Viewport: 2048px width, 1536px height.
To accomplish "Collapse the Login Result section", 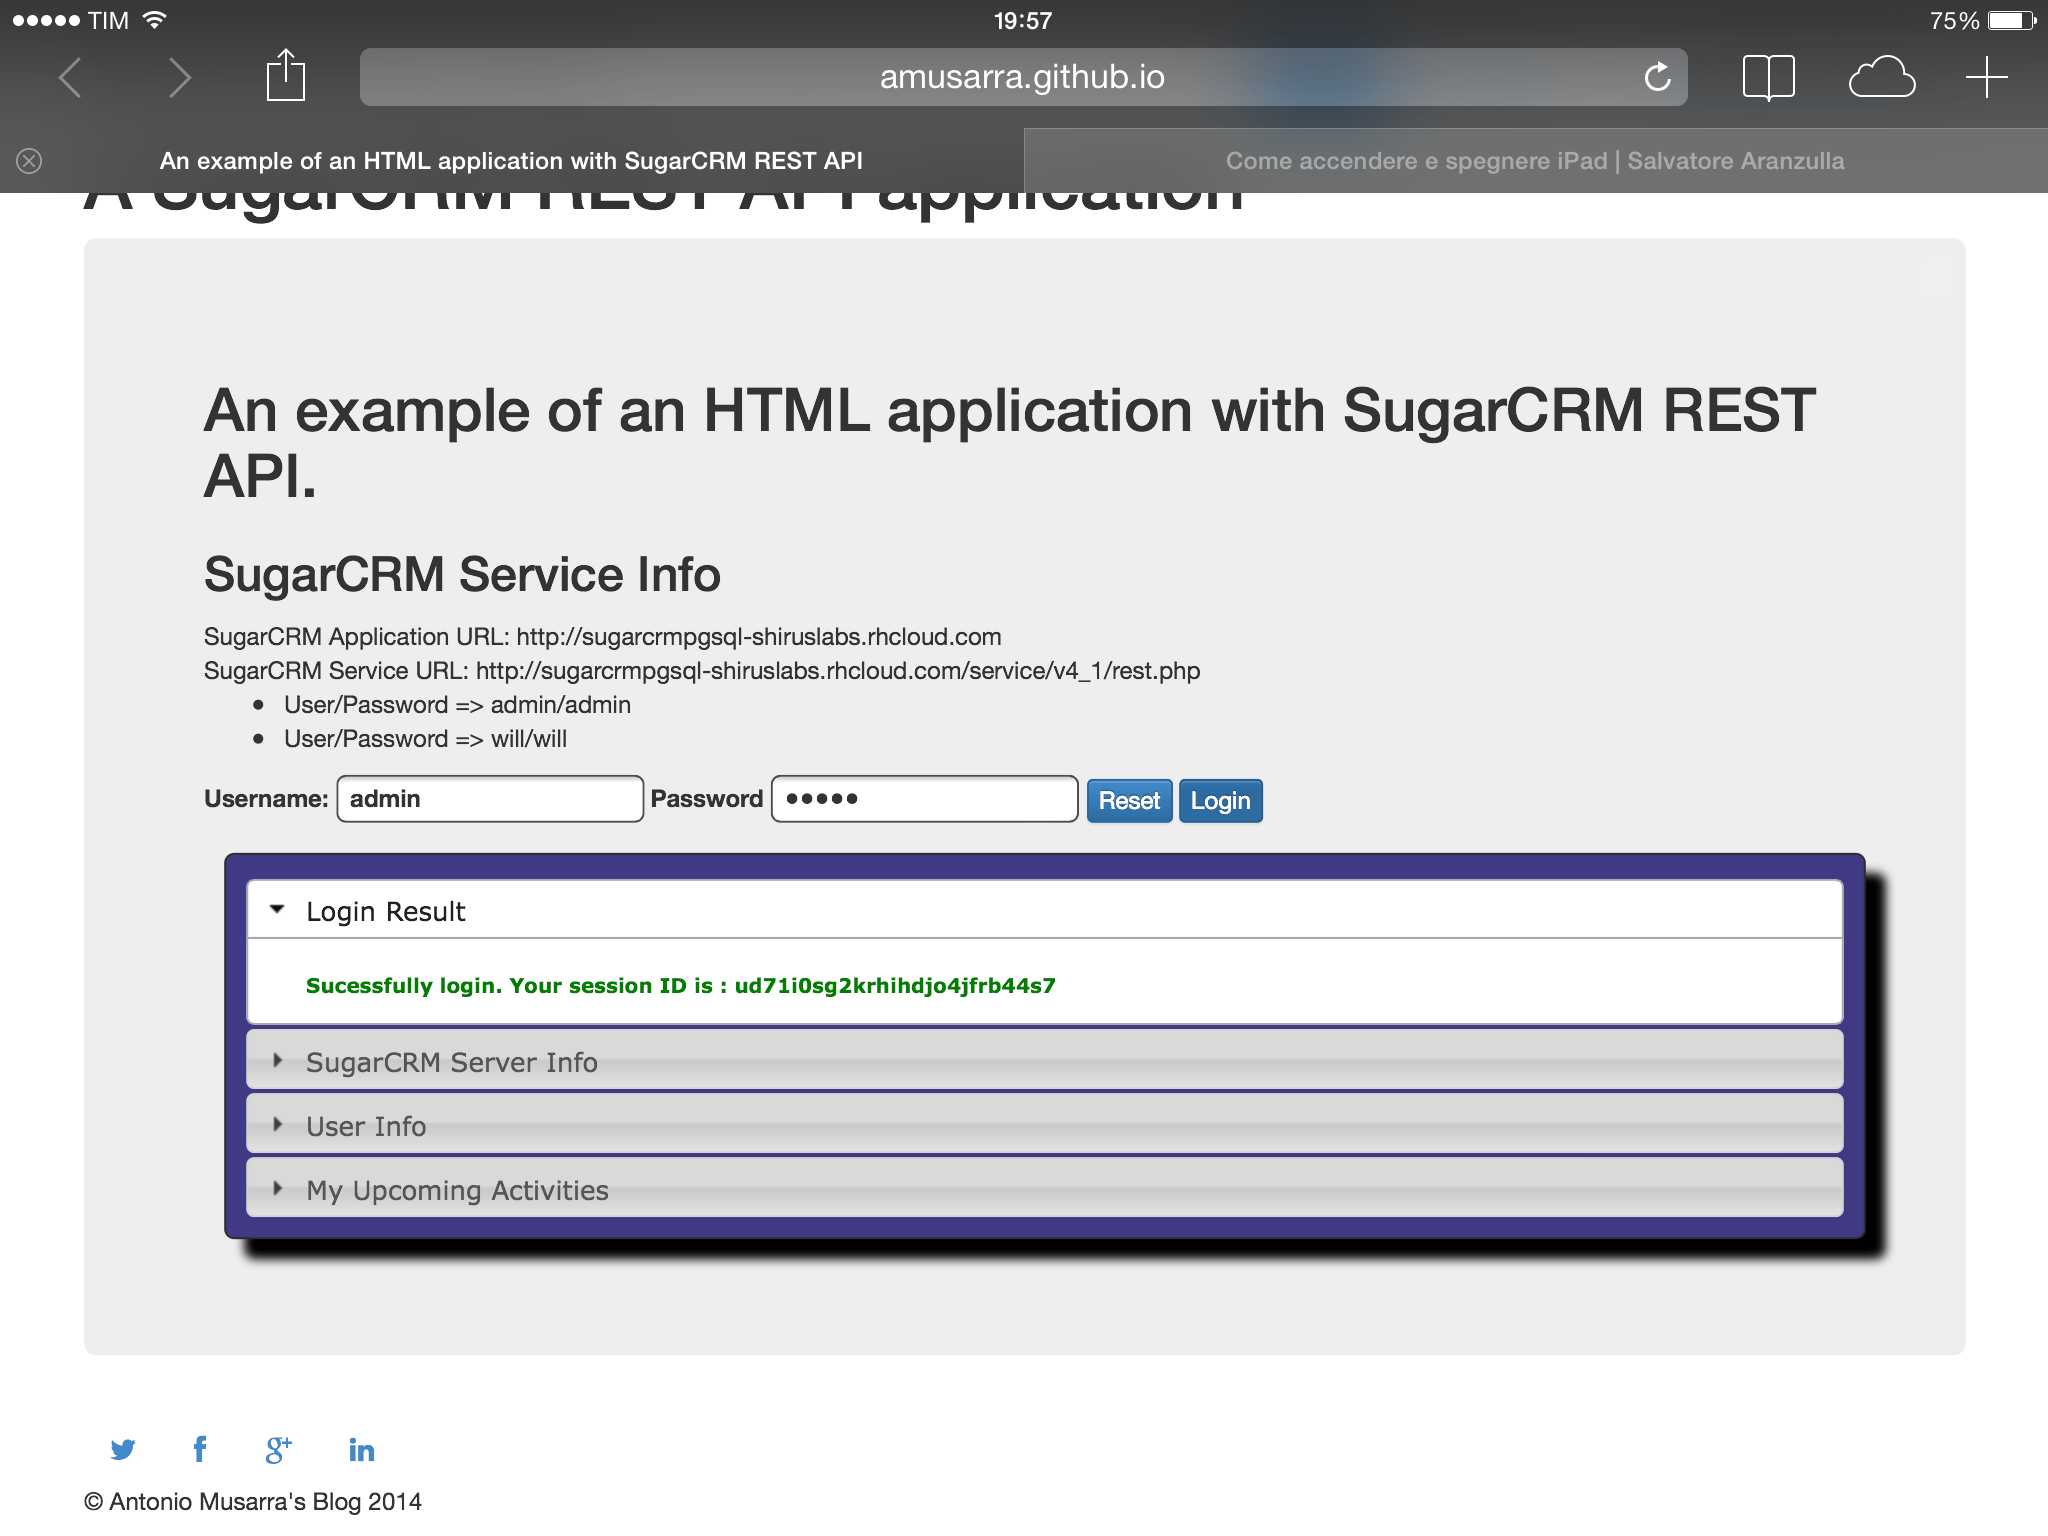I will tap(1044, 911).
